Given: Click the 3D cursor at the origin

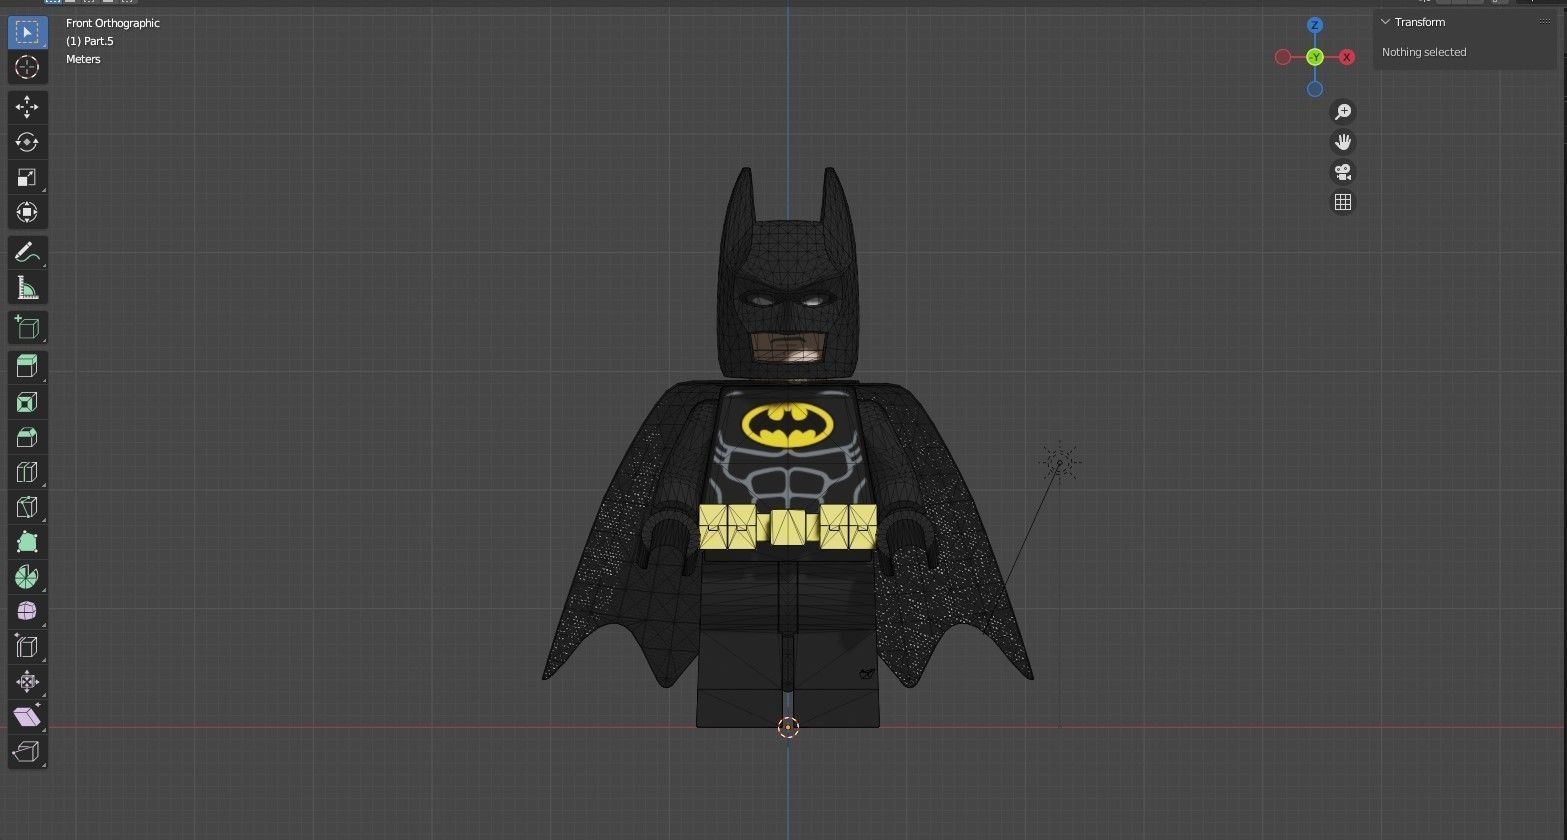Looking at the screenshot, I should click(788, 727).
